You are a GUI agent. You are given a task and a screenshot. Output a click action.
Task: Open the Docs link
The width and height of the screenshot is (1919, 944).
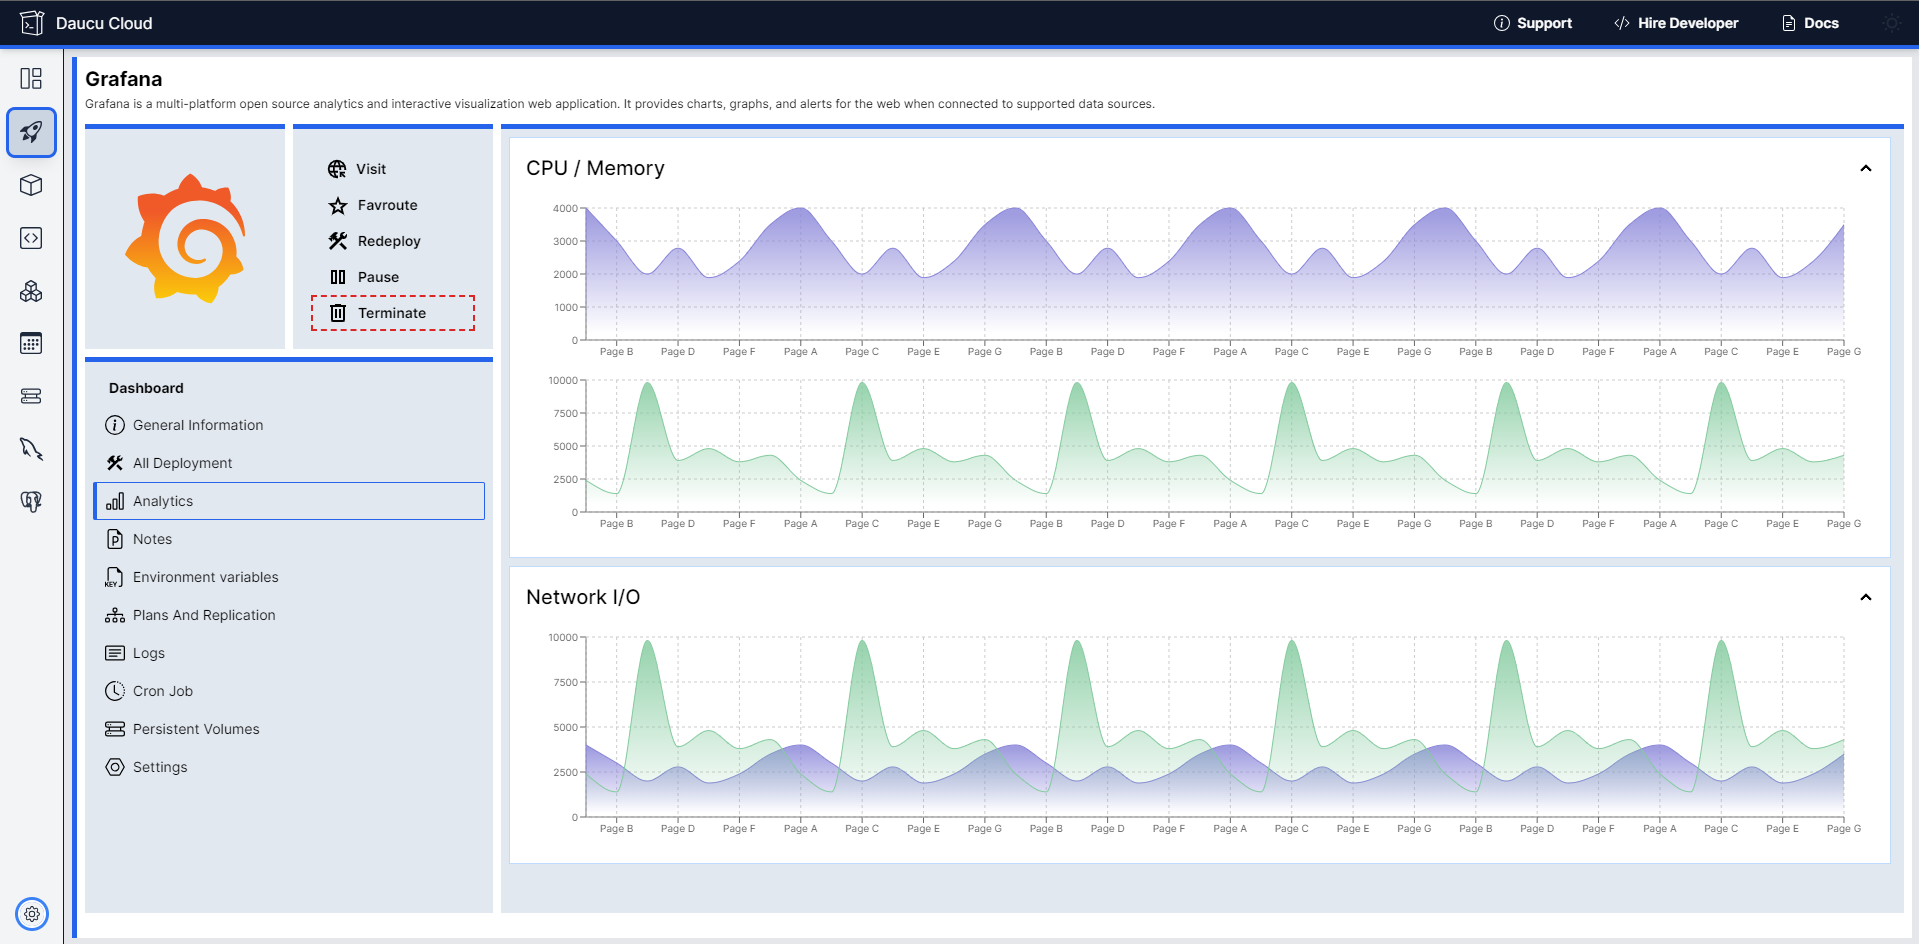pos(1810,23)
